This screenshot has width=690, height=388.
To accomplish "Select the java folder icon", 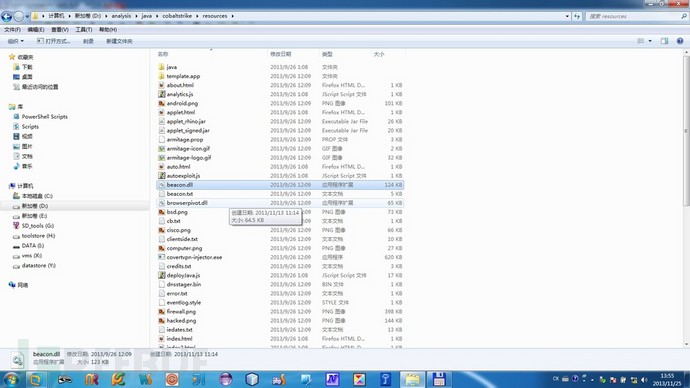I will 161,67.
